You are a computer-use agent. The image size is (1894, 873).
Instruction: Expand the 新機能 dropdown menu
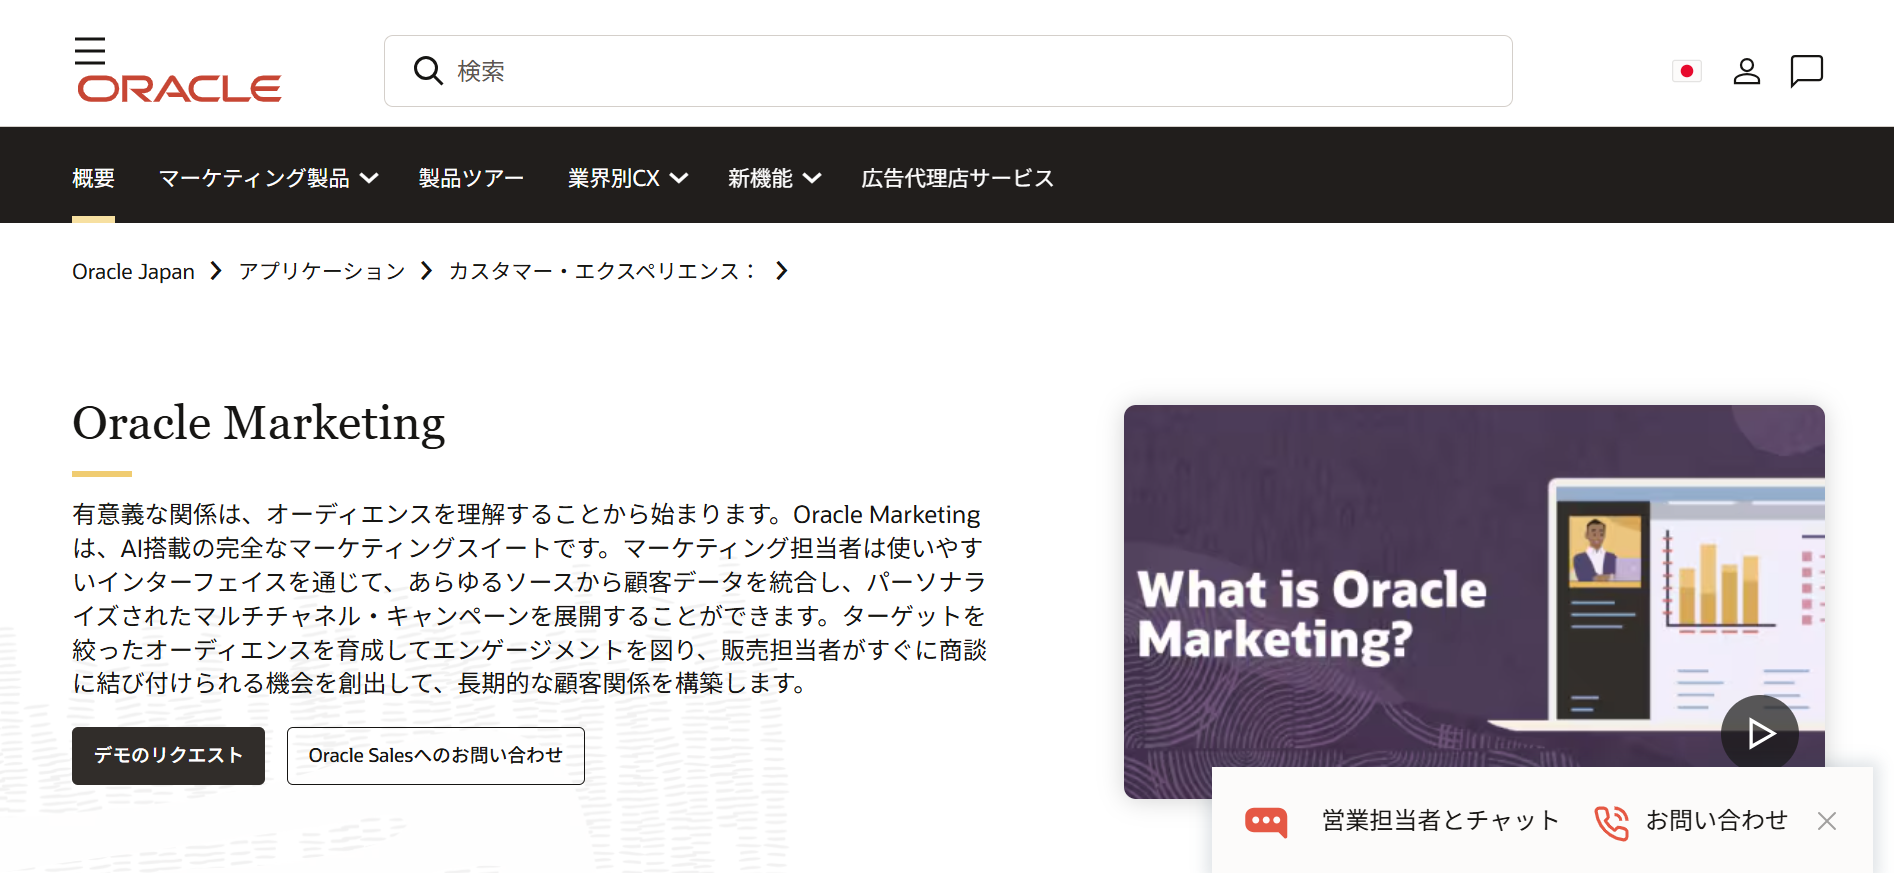[774, 178]
